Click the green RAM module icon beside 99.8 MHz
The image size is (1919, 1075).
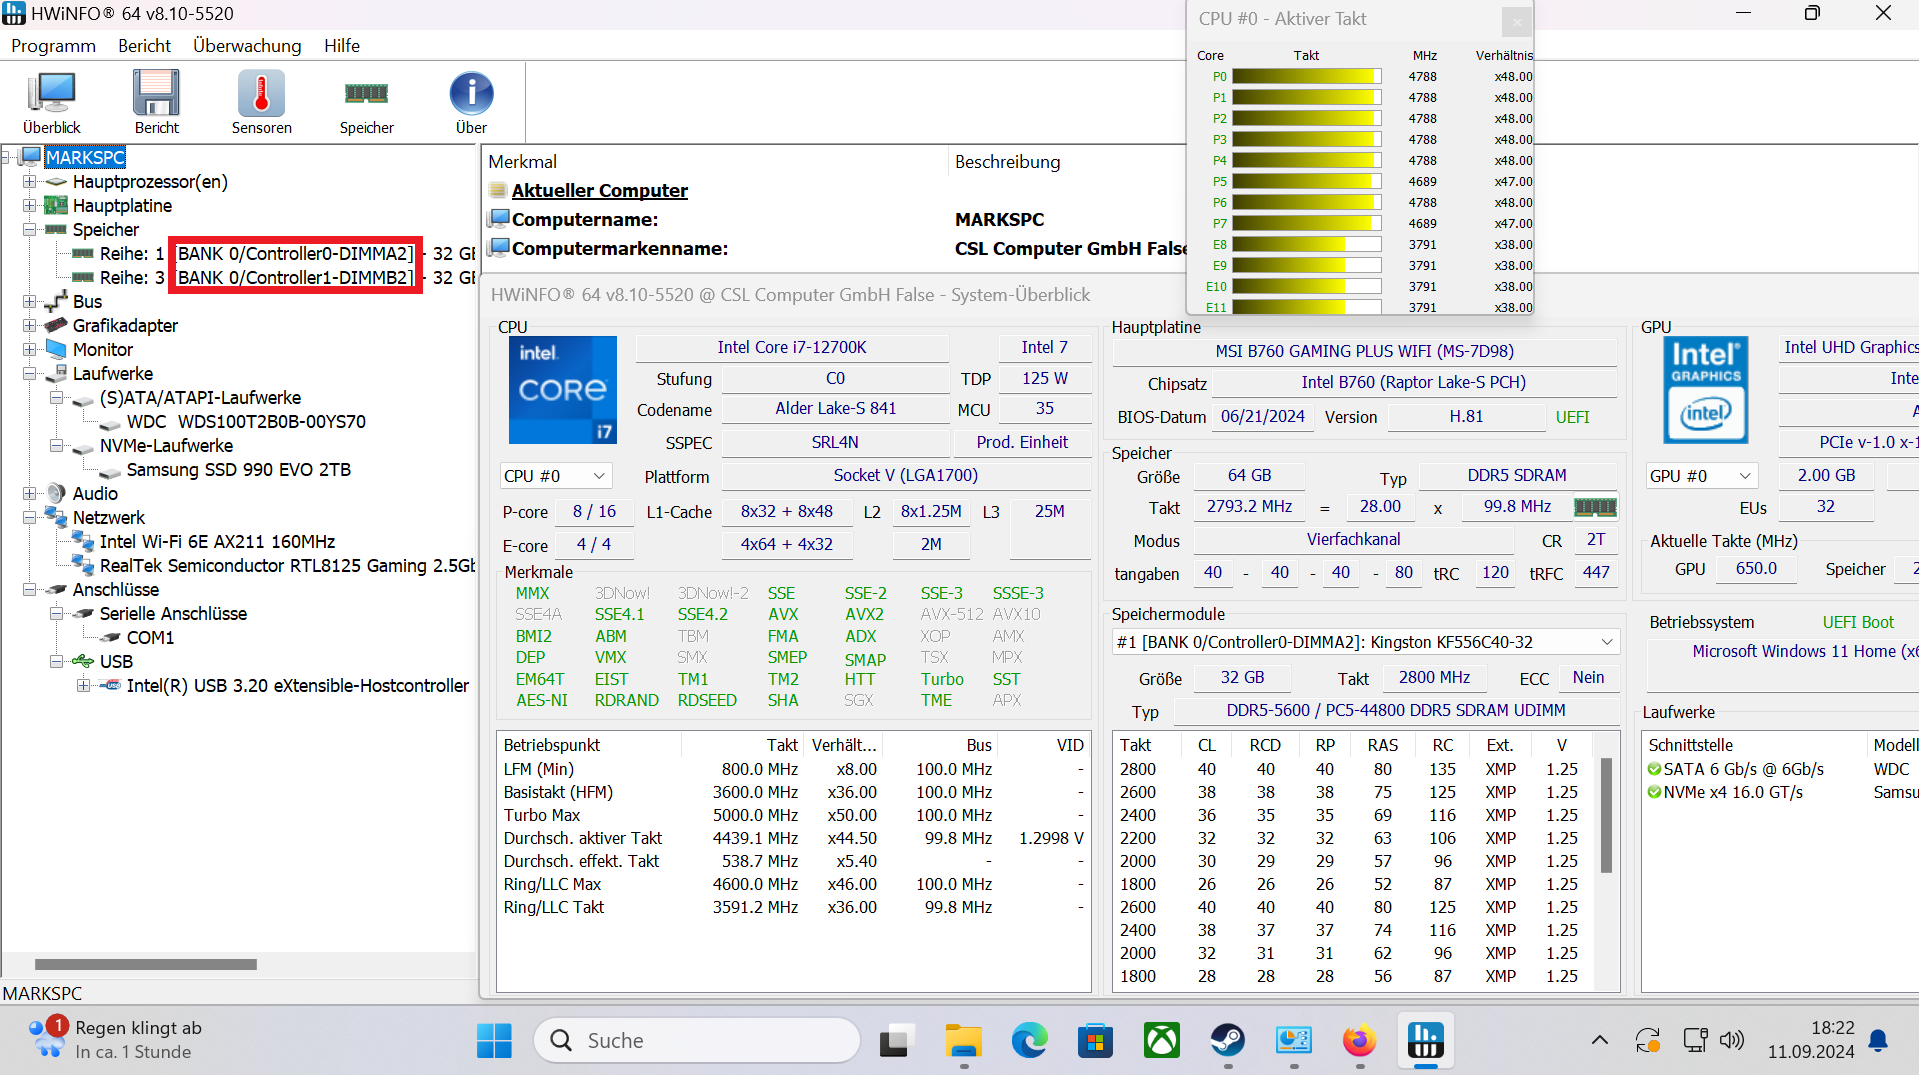click(x=1595, y=507)
